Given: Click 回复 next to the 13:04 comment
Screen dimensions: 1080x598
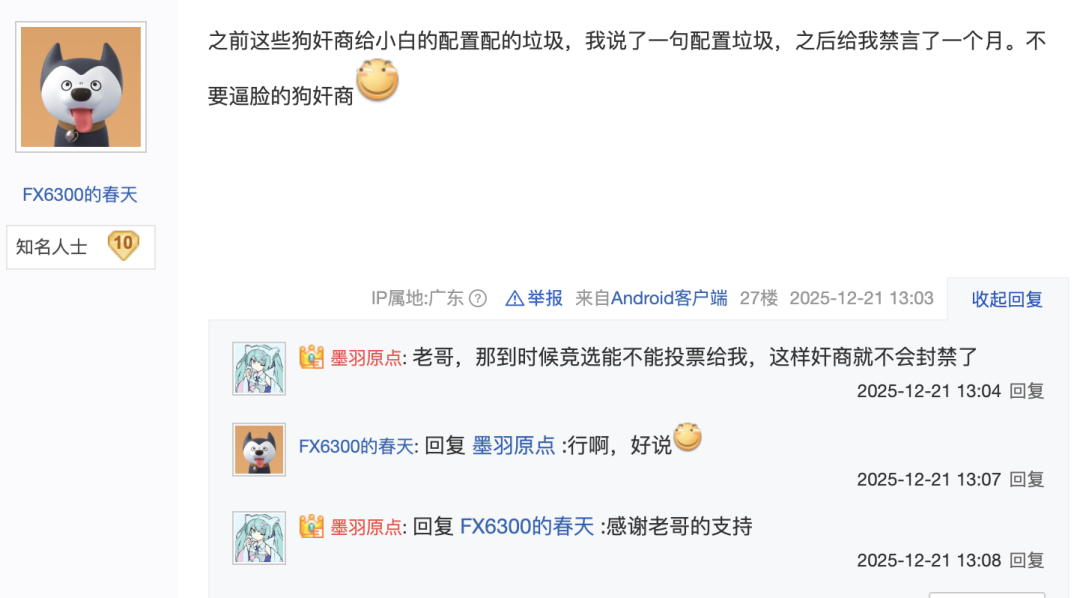Looking at the screenshot, I should (1026, 391).
